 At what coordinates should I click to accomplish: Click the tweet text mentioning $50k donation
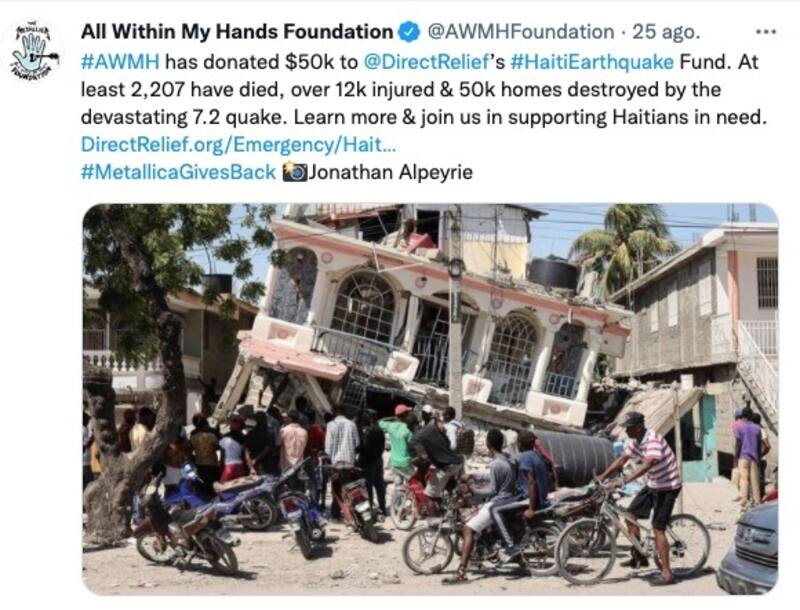point(262,62)
